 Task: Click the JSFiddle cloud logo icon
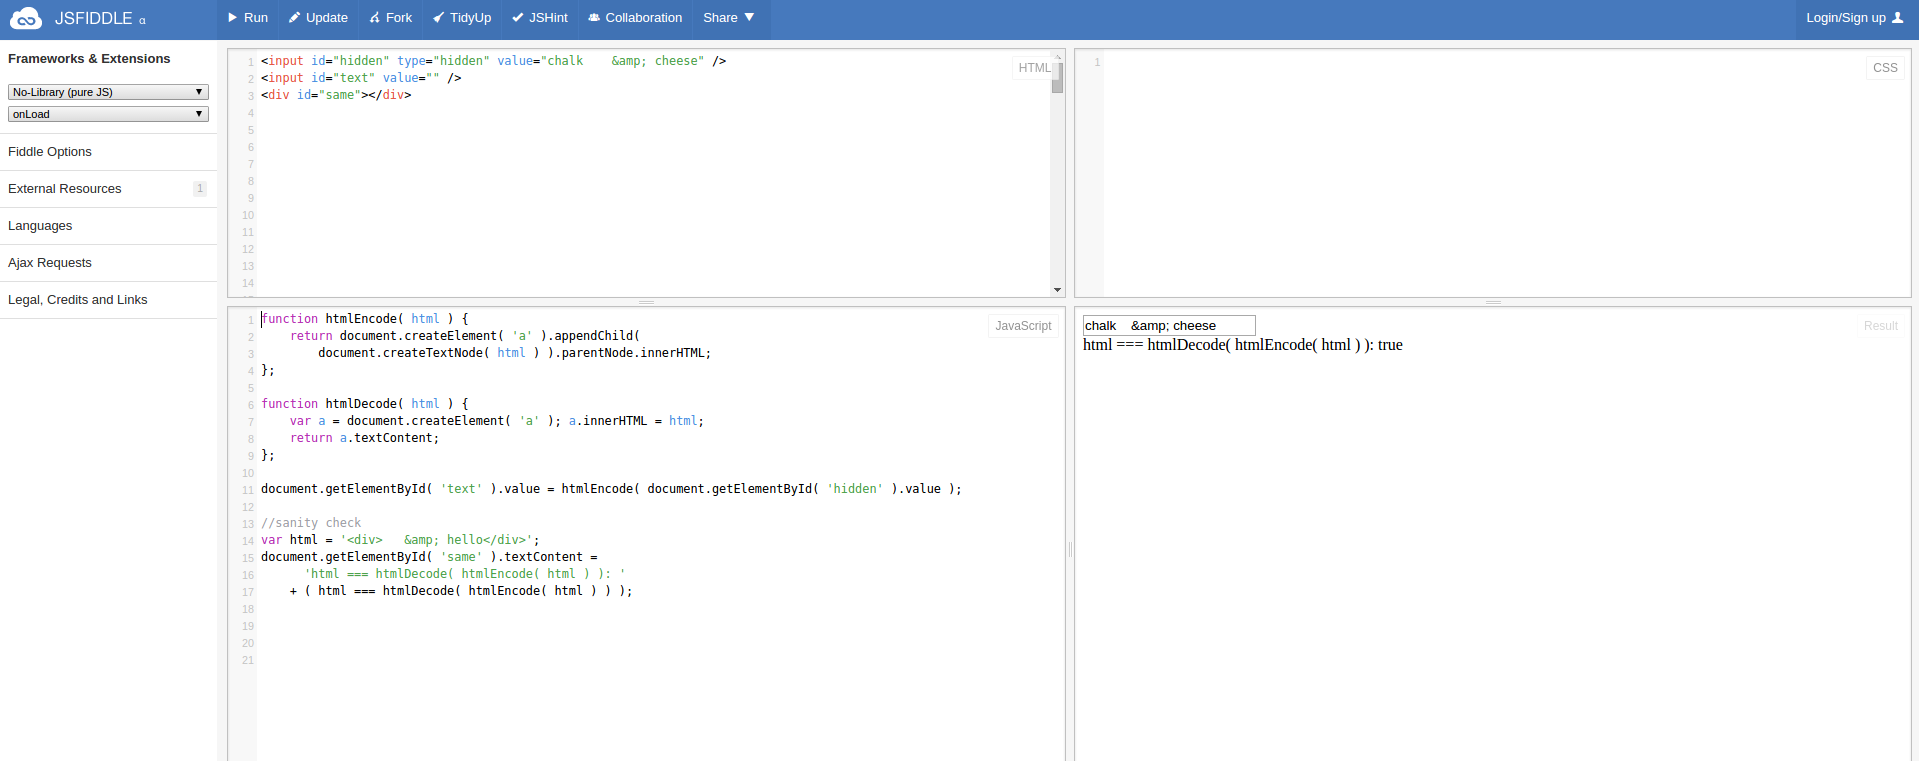(25, 18)
